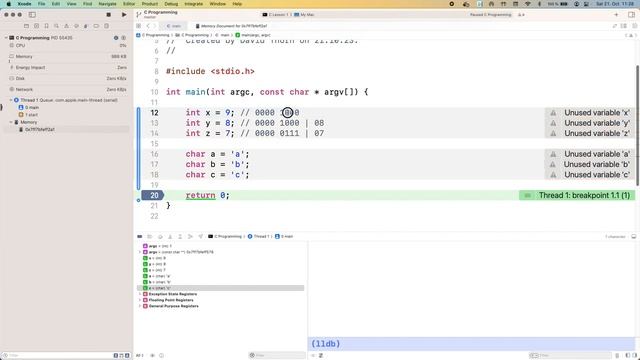The width and height of the screenshot is (640, 360).
Task: Open the Integrate menu
Action: (x=194, y=4)
